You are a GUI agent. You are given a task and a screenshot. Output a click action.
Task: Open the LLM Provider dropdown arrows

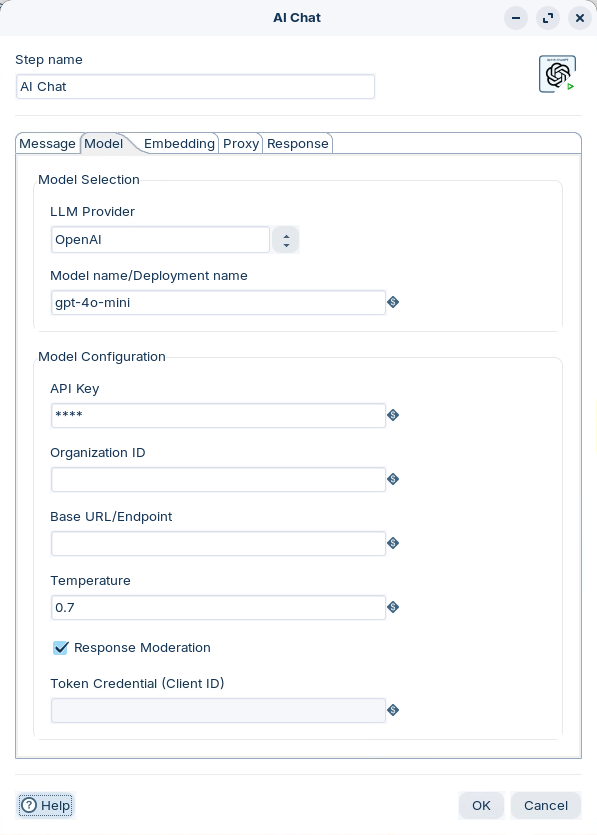[x=286, y=240]
